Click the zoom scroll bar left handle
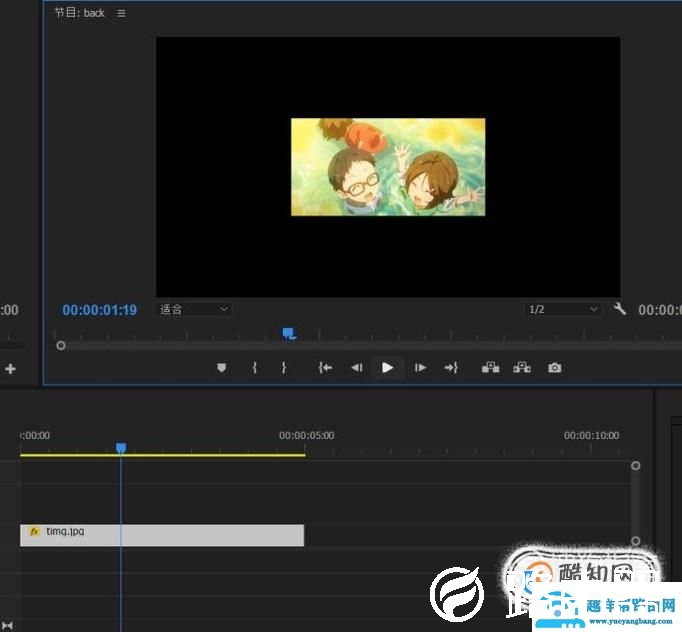 coord(61,345)
